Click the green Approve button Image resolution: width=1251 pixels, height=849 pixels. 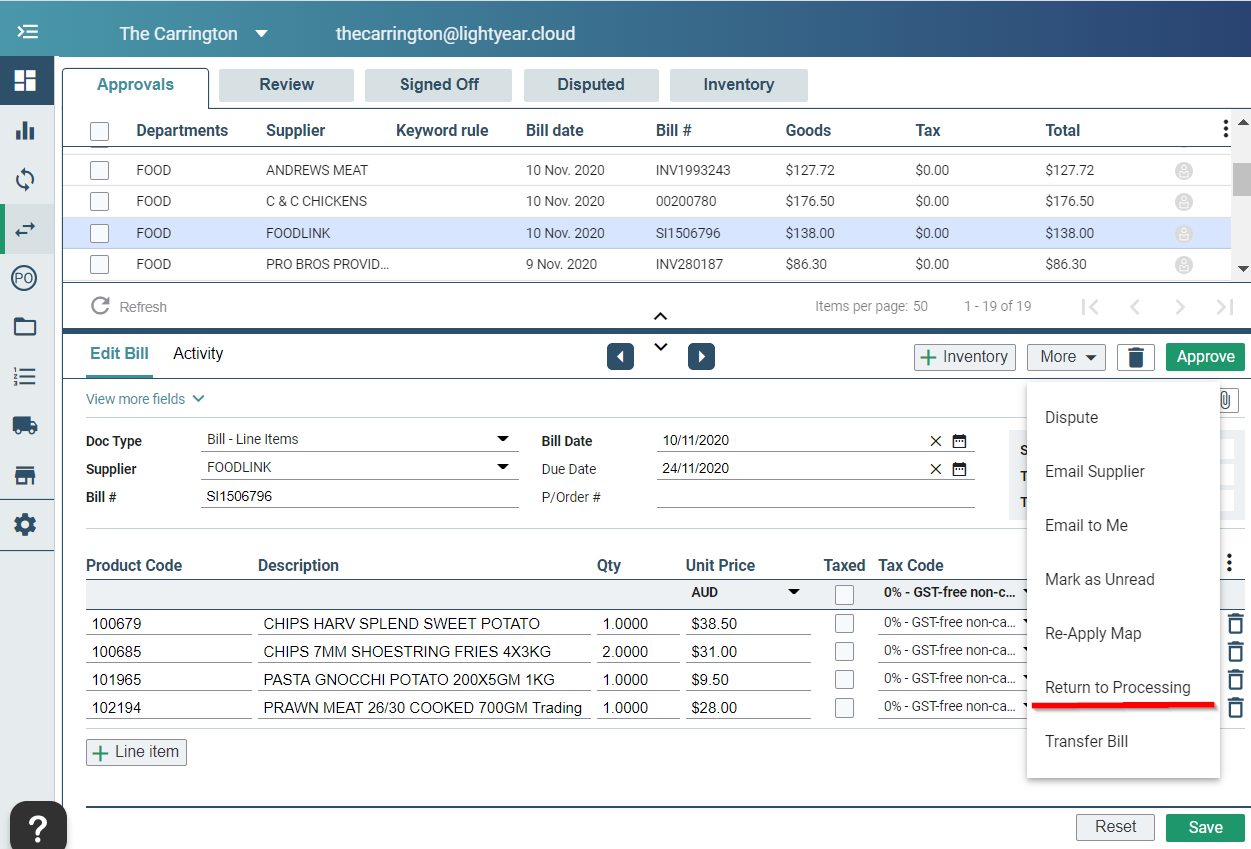click(x=1205, y=357)
